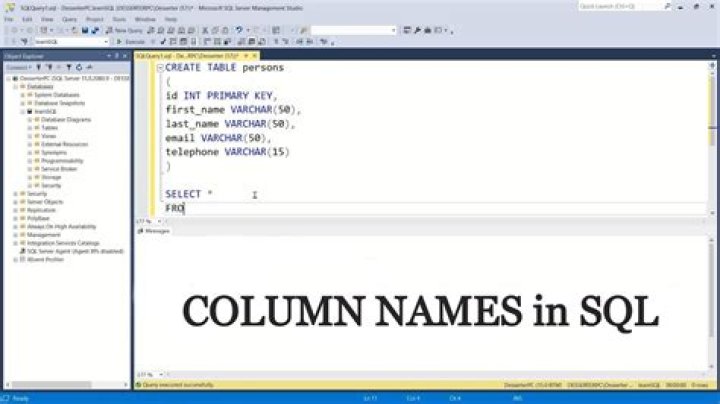
Task: Expand the Security node under the server
Action: click(x=15, y=193)
